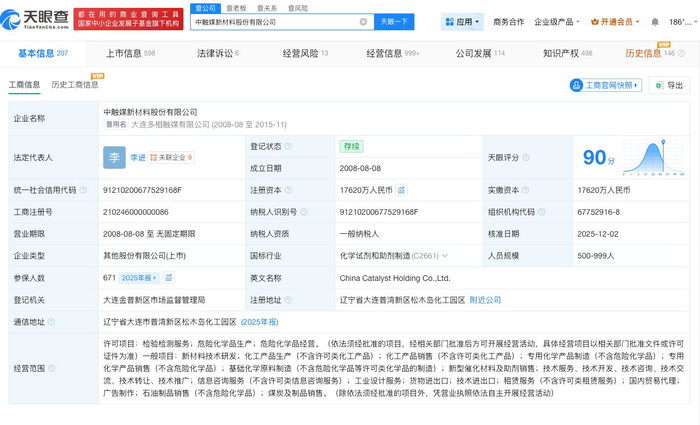
Task: Open the chart icon next to 2025年报
Action: [169, 278]
